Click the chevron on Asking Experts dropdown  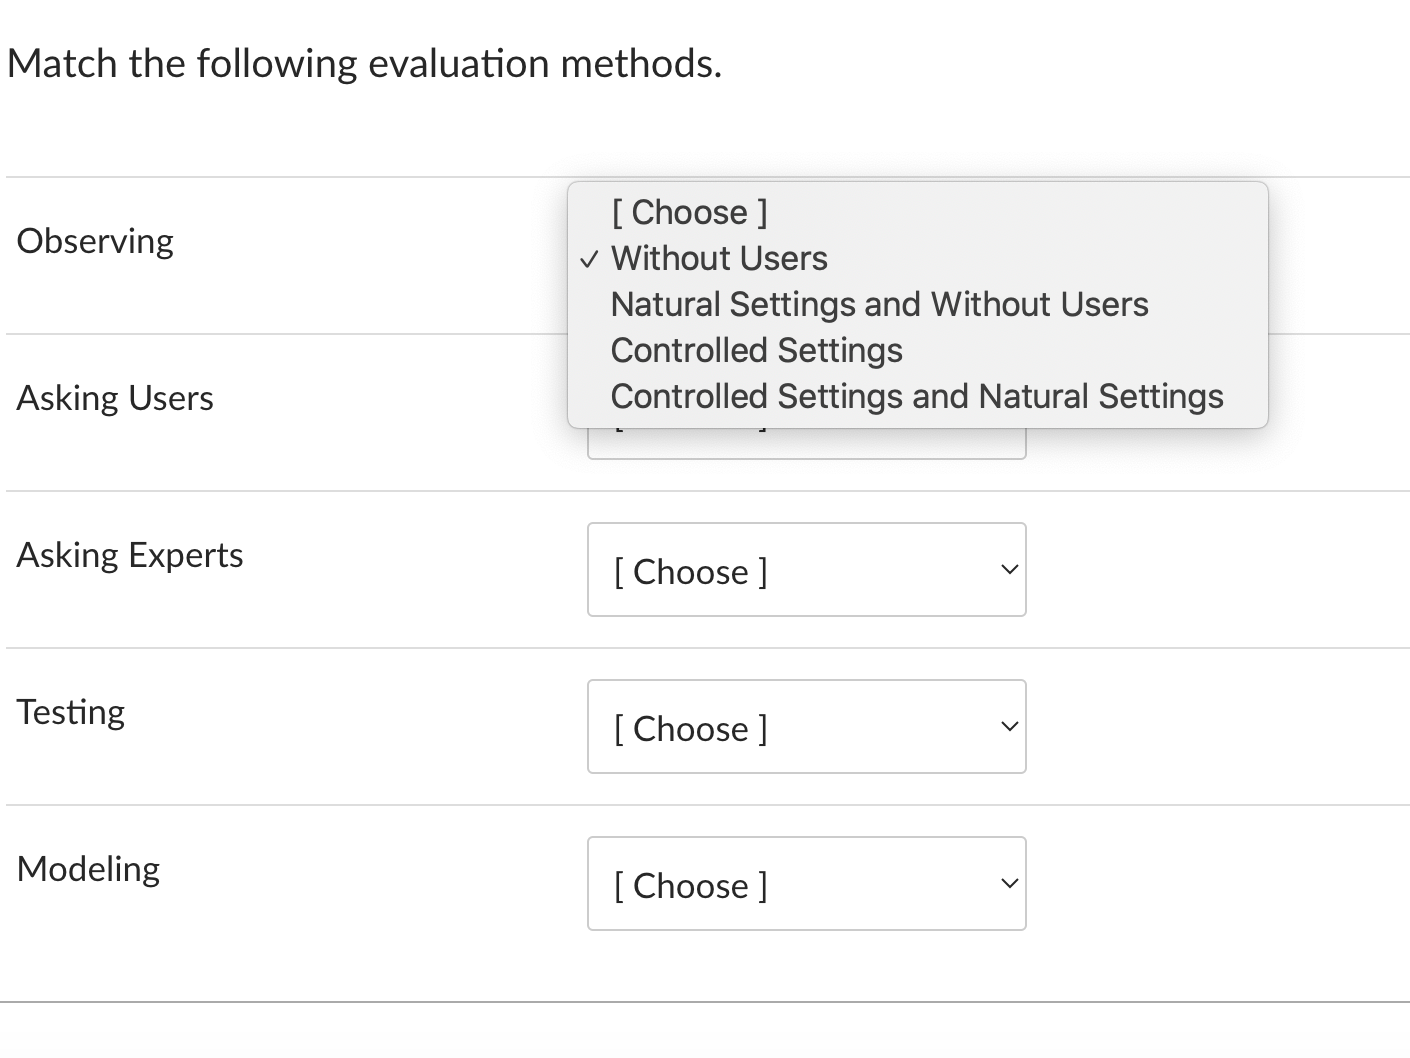coord(1008,568)
